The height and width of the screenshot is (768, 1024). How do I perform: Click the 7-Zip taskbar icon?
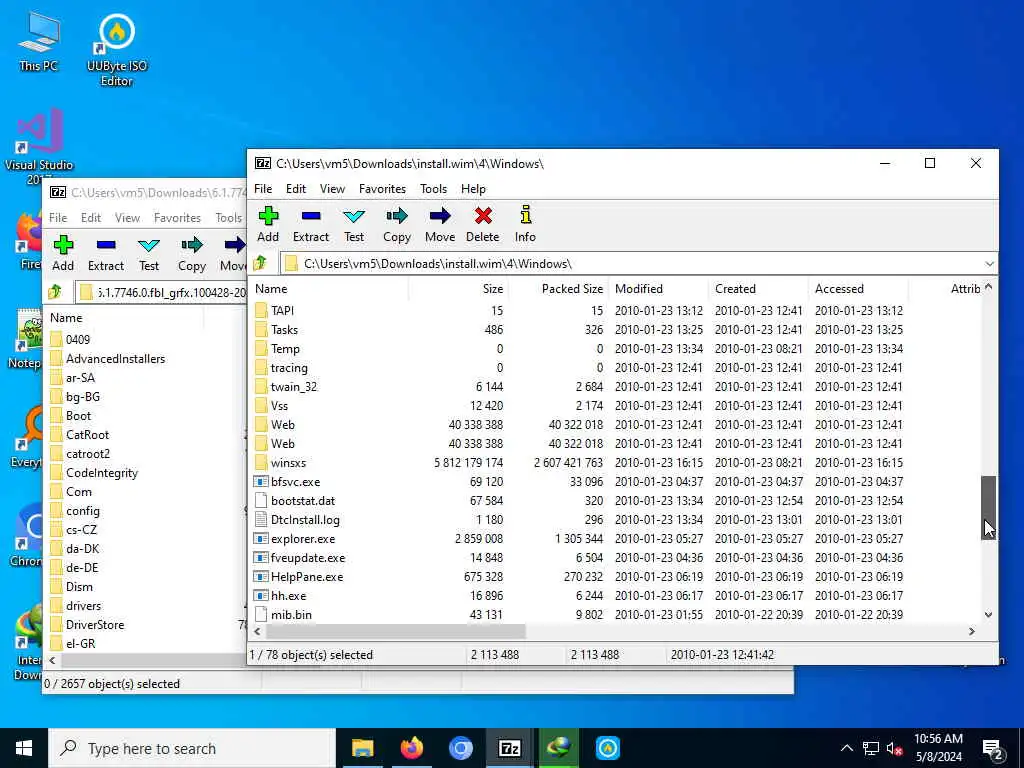pos(509,748)
